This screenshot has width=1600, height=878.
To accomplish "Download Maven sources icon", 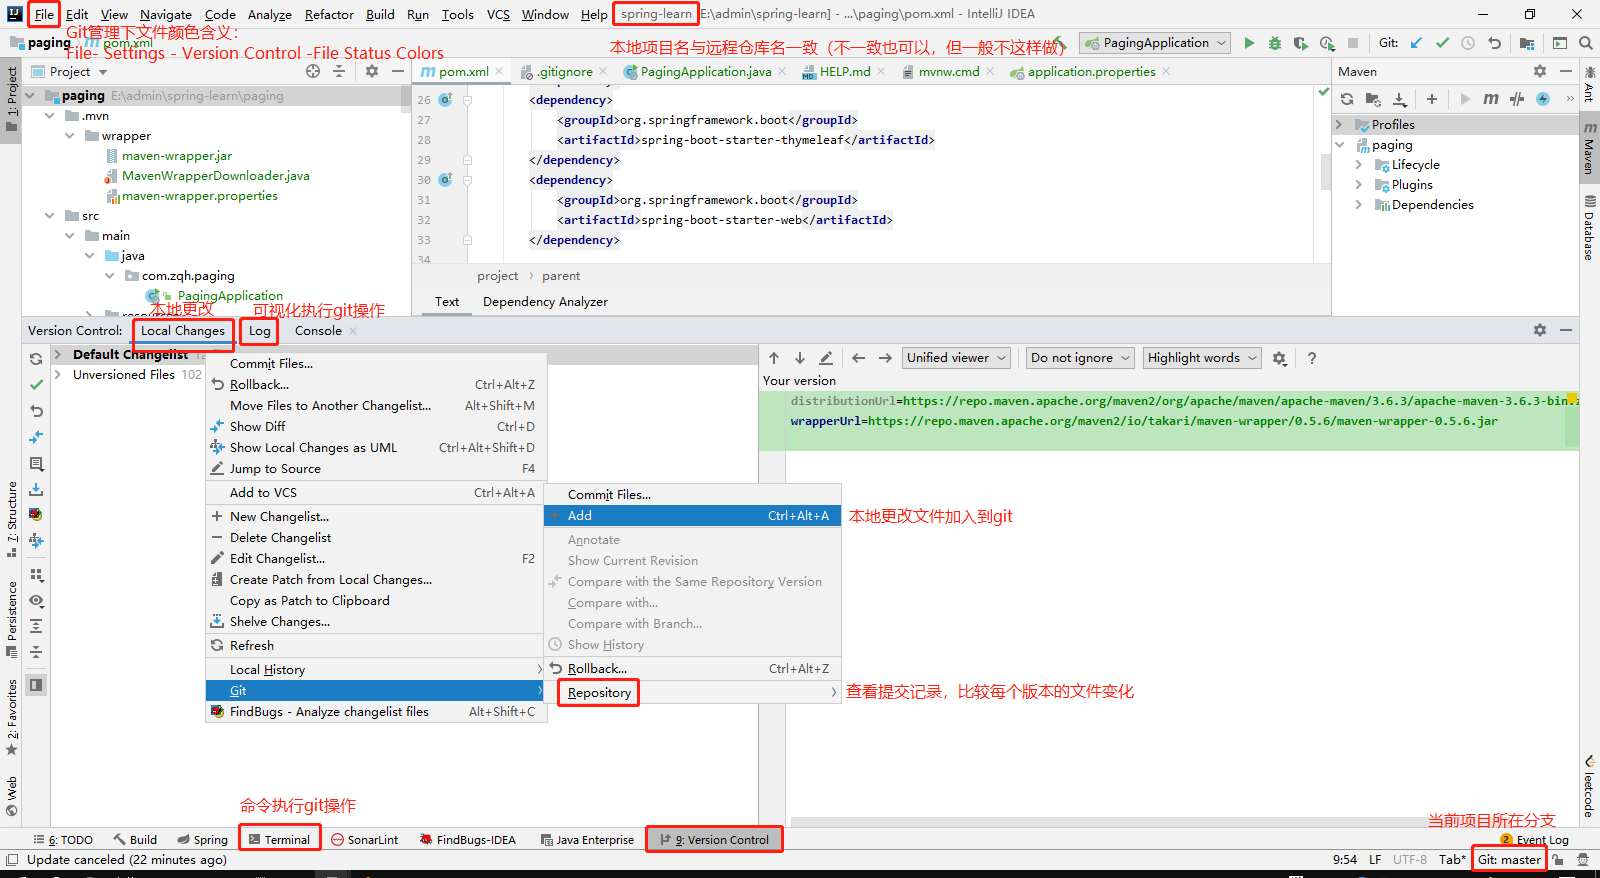I will (1400, 99).
